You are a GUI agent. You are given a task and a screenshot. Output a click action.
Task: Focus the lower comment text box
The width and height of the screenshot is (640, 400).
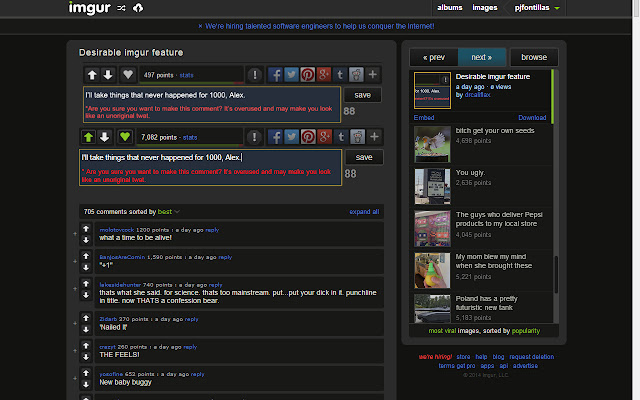(x=210, y=167)
